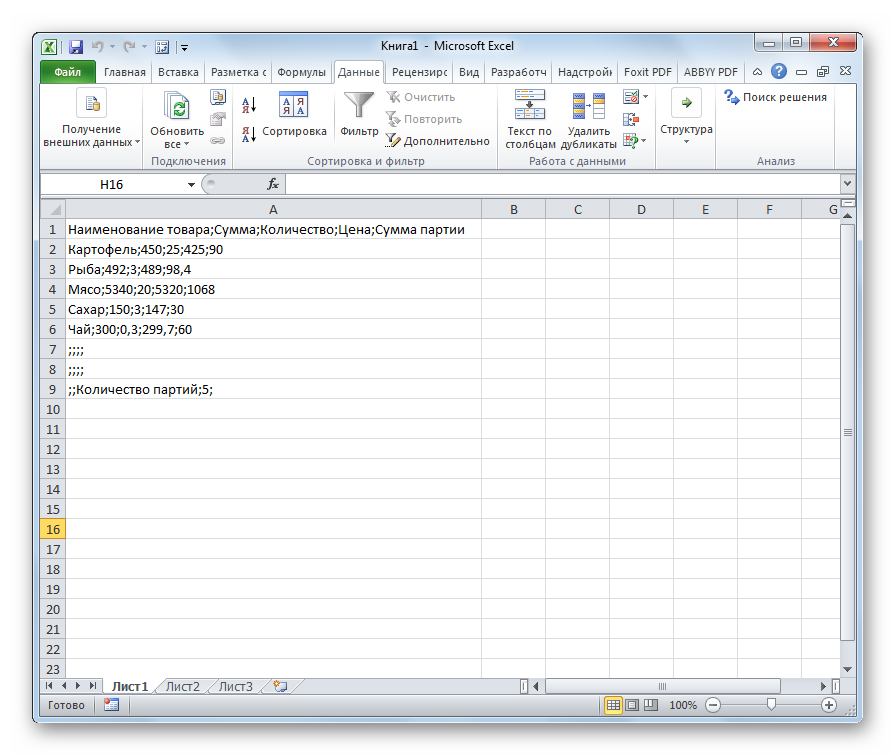Switch to Page Break Preview view

pyautogui.click(x=651, y=705)
